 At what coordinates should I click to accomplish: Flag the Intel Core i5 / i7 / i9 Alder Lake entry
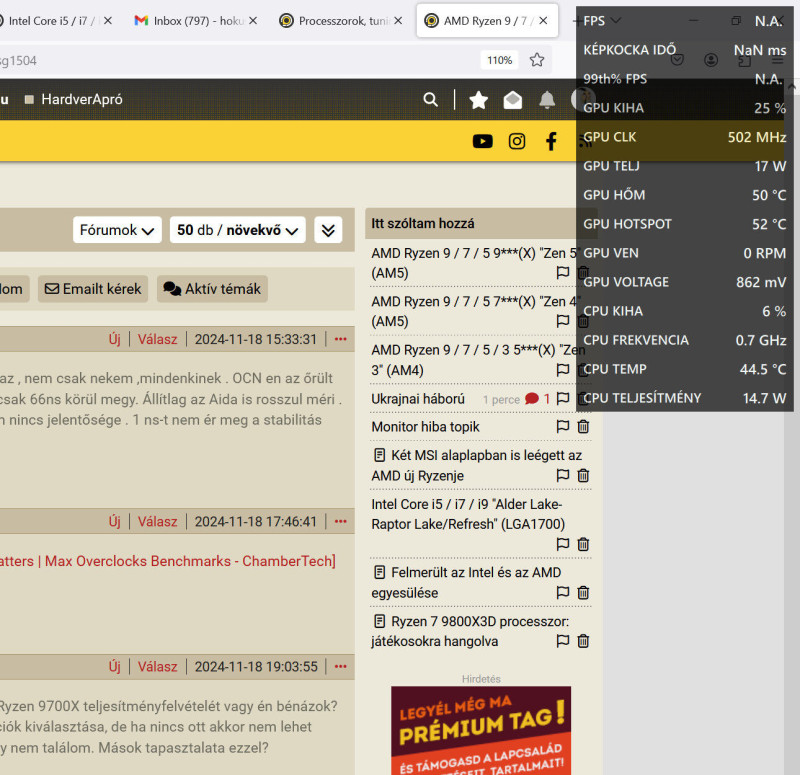coord(563,544)
